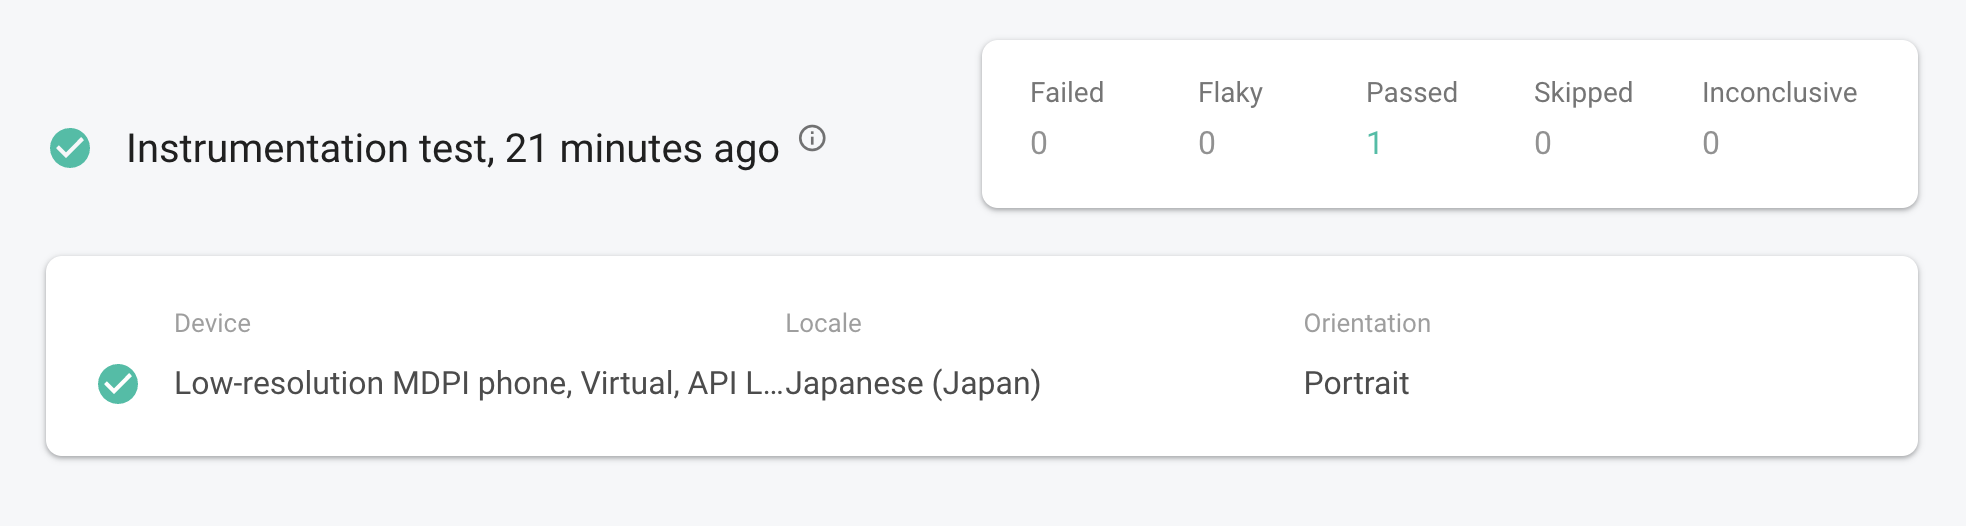Click the Locale column header
Viewport: 1966px width, 526px height.
[823, 324]
